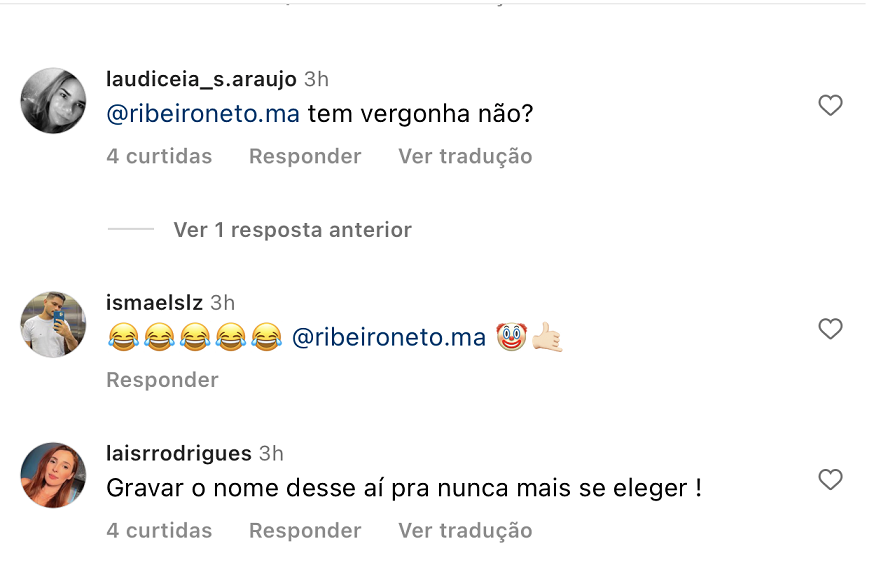The image size is (888, 586).
Task: Reply to laisrrodrigues's comment
Action: point(305,530)
